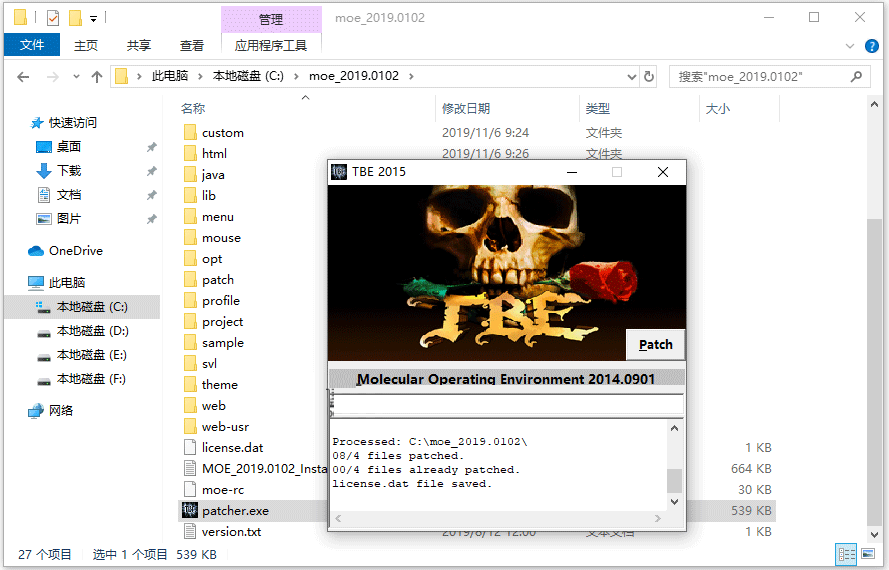Viewport: 889px width, 570px height.
Task: Open quick access toolbar customize dropdown
Action: tap(94, 19)
